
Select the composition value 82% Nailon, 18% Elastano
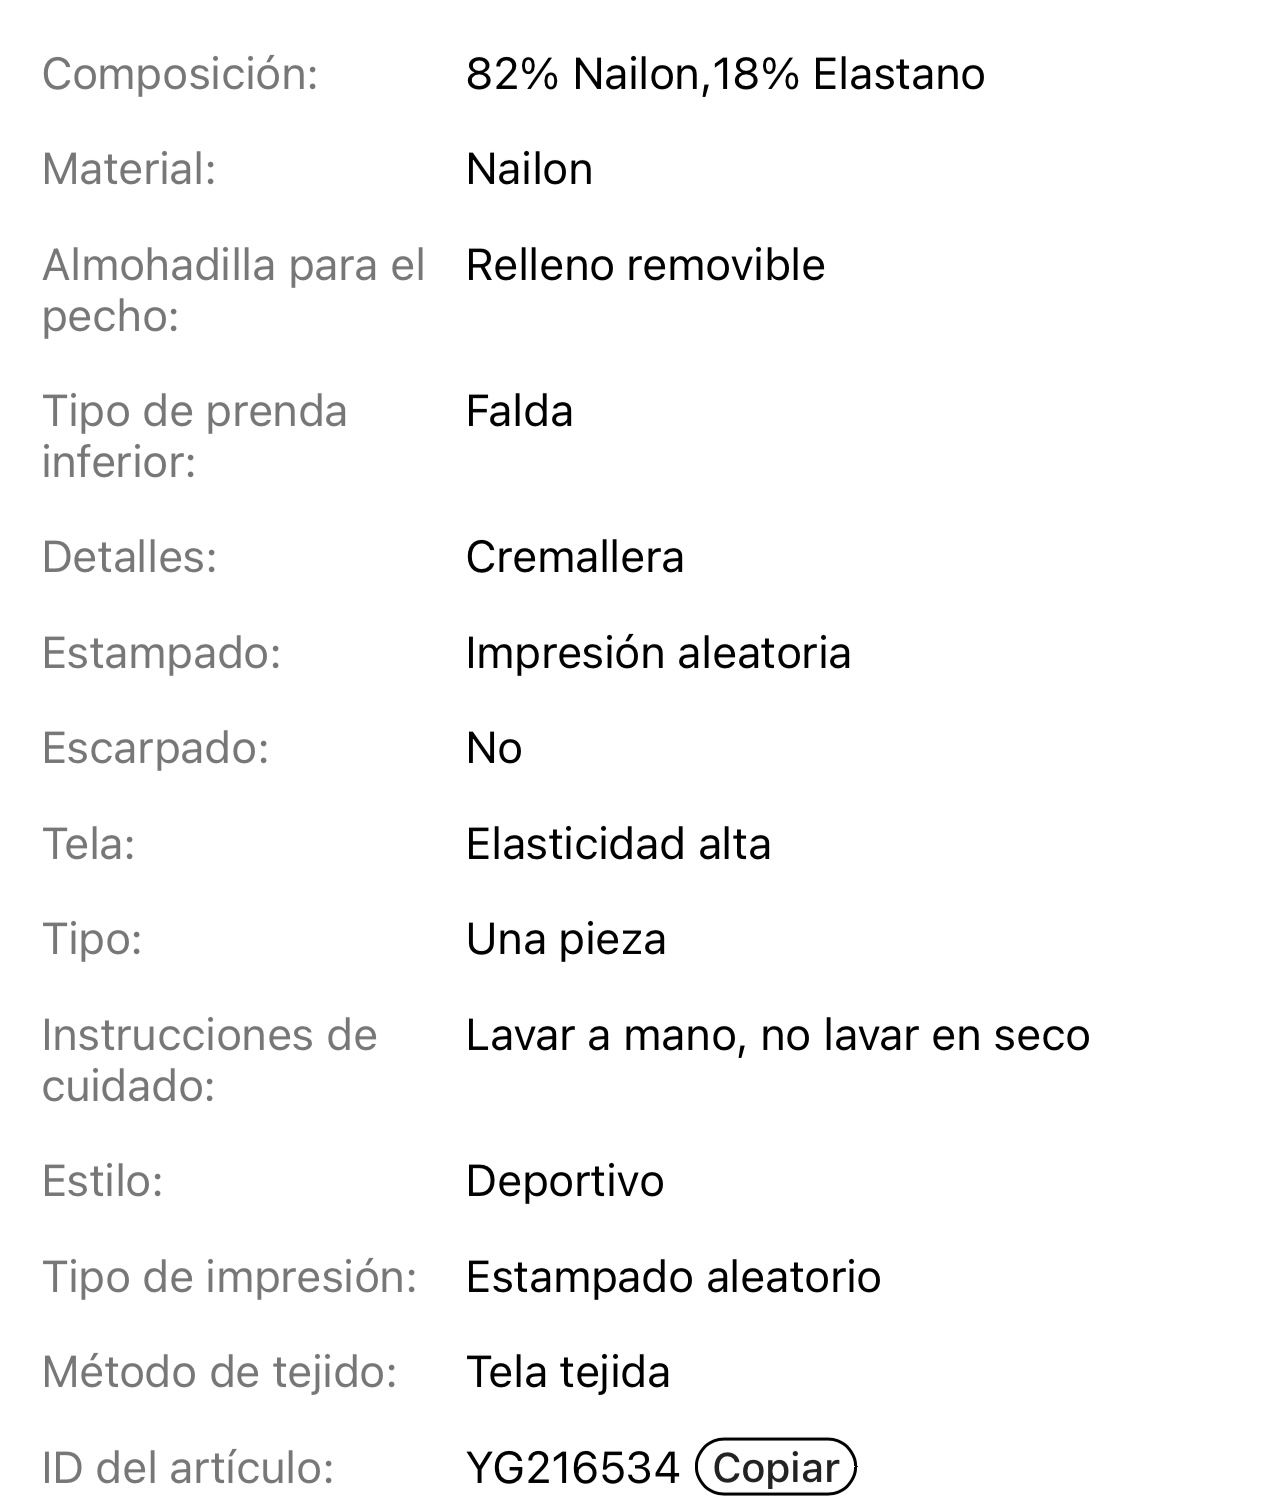pyautogui.click(x=725, y=74)
